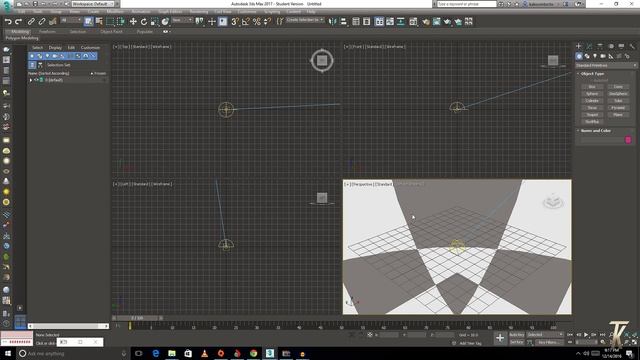Activate the Select and Place tool
Screen dimensions: 640x360
coord(165,22)
